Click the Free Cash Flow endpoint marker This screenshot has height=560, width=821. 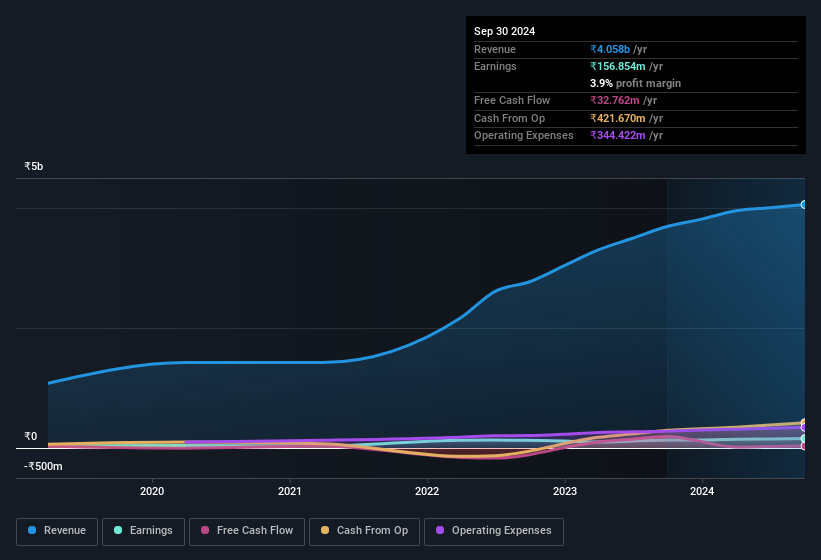point(804,446)
